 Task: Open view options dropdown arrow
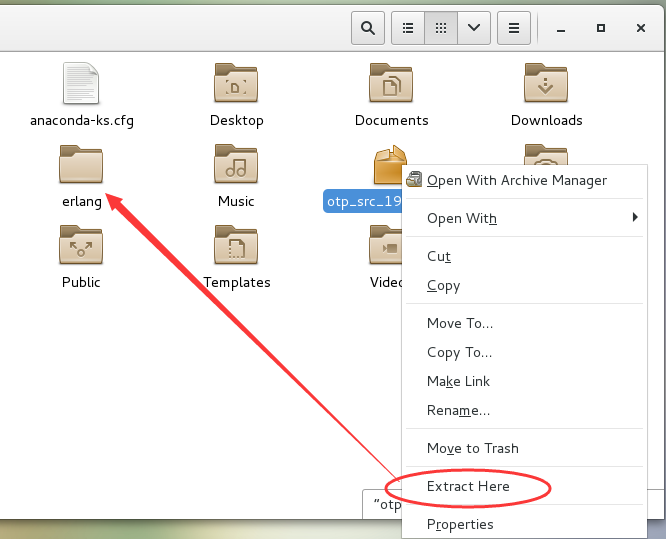tap(474, 28)
